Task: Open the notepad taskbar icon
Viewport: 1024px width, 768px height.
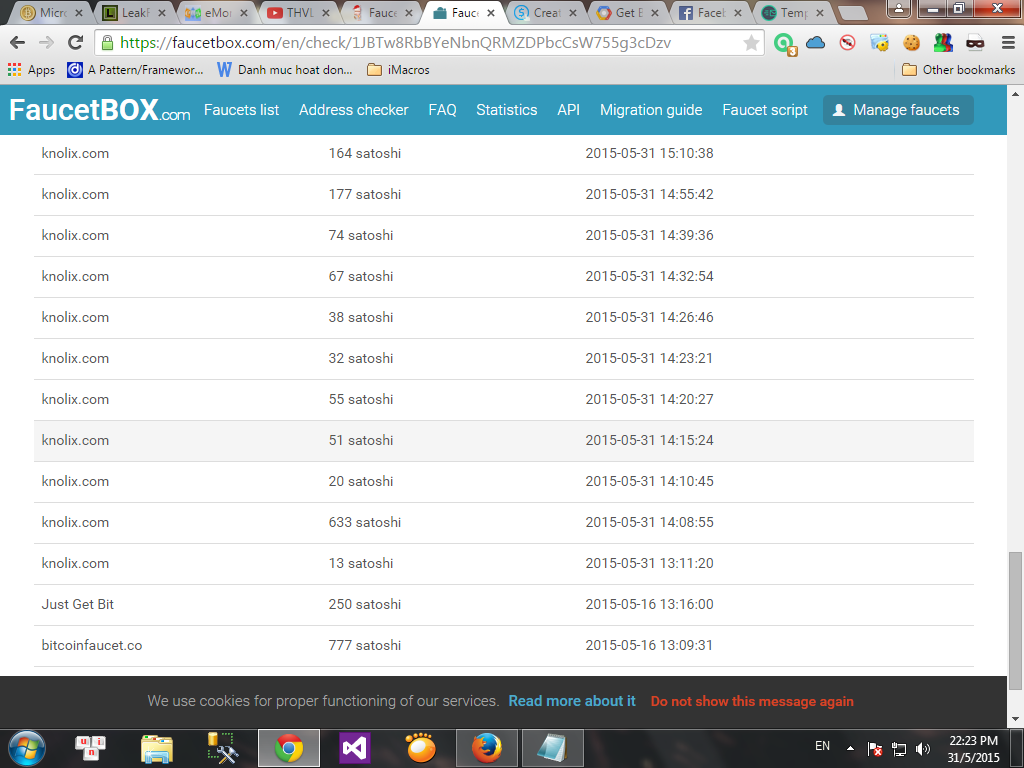Action: 552,748
